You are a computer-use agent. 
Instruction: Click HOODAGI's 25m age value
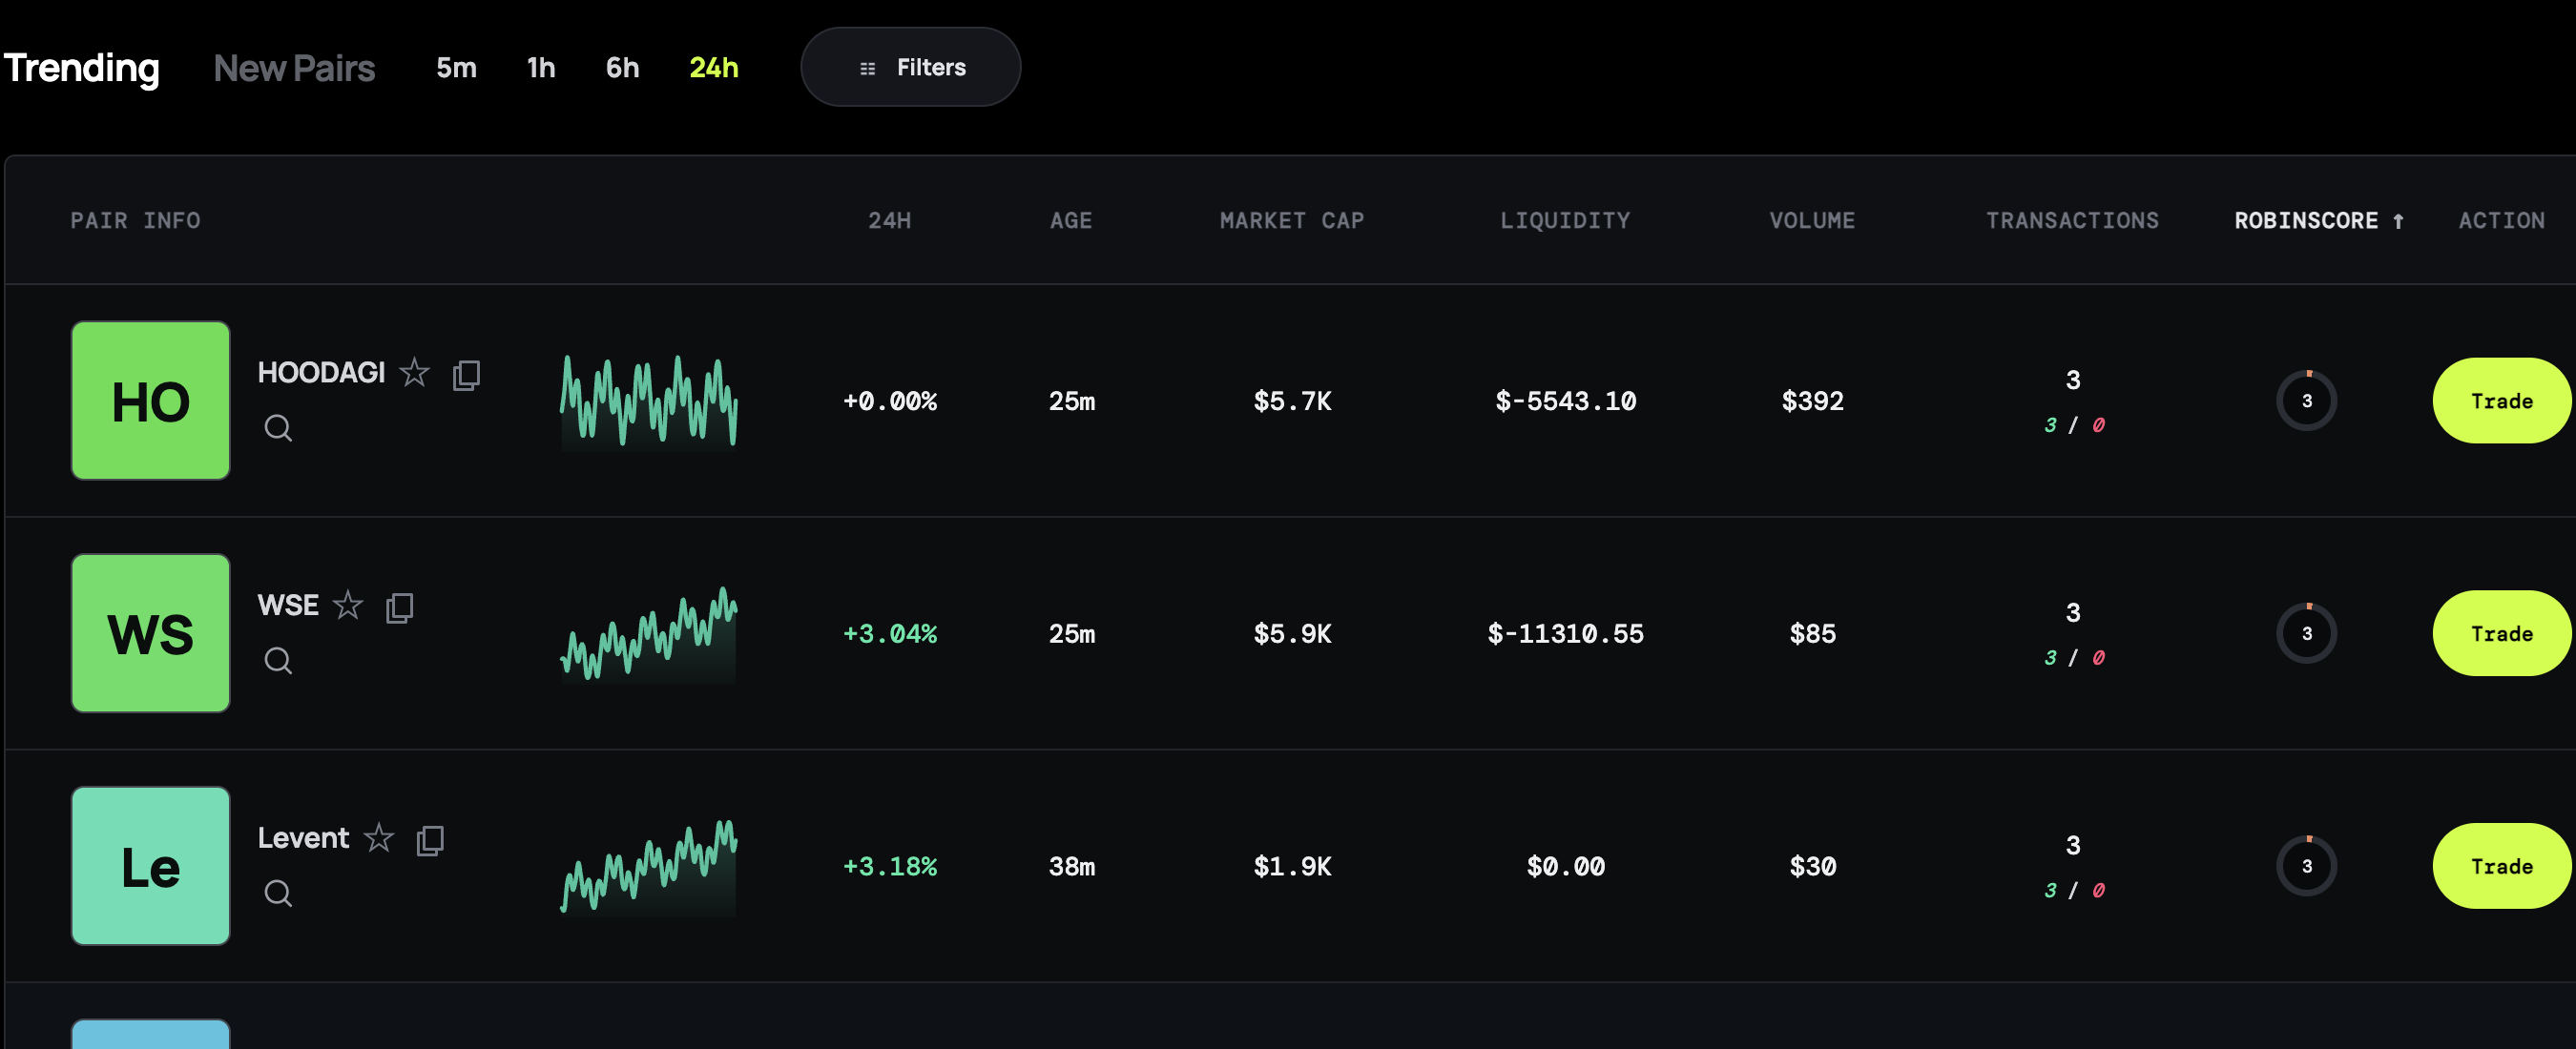tap(1071, 401)
